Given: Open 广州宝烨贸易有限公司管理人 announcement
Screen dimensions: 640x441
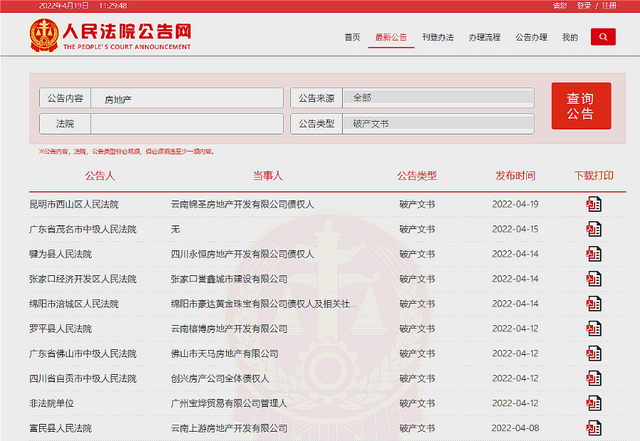Looking at the screenshot, I should 229,403.
